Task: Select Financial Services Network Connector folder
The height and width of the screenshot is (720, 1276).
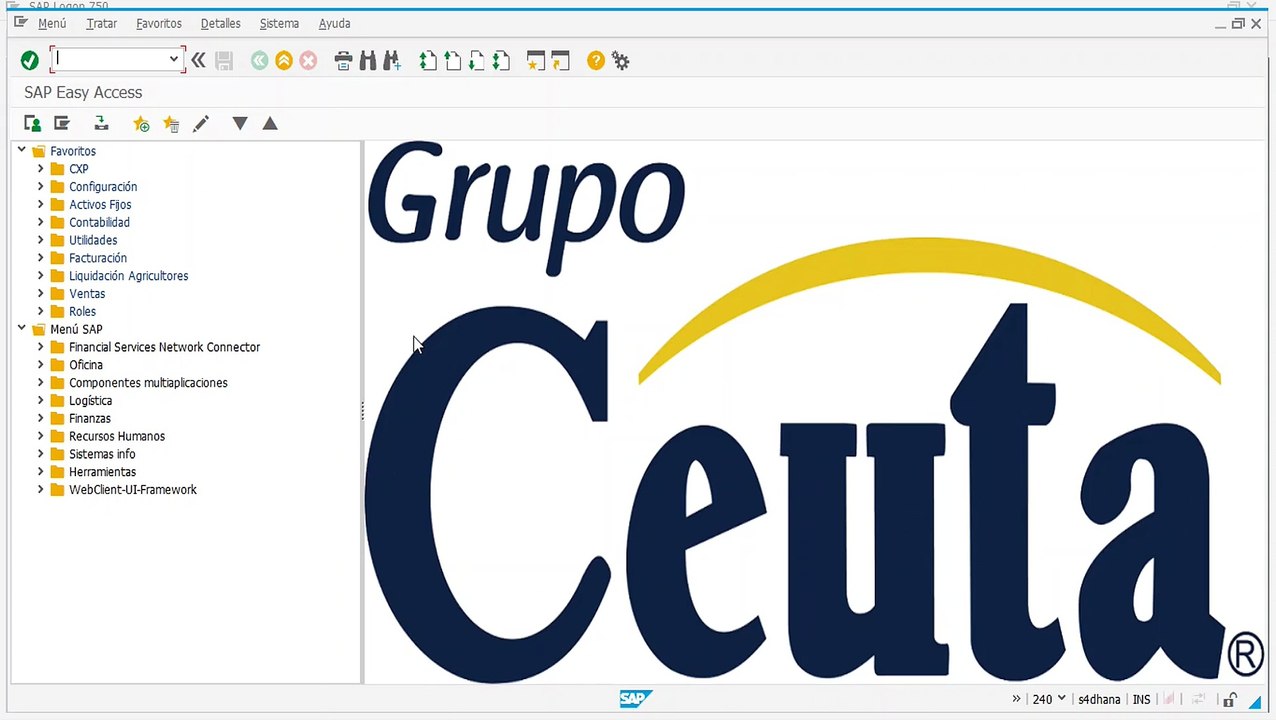Action: click(164, 347)
